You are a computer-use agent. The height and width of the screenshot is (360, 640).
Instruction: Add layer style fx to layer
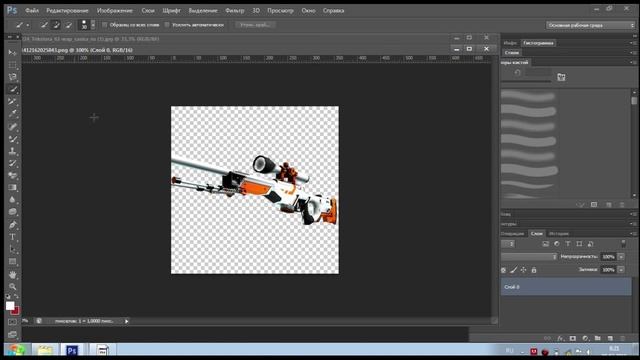[560, 338]
